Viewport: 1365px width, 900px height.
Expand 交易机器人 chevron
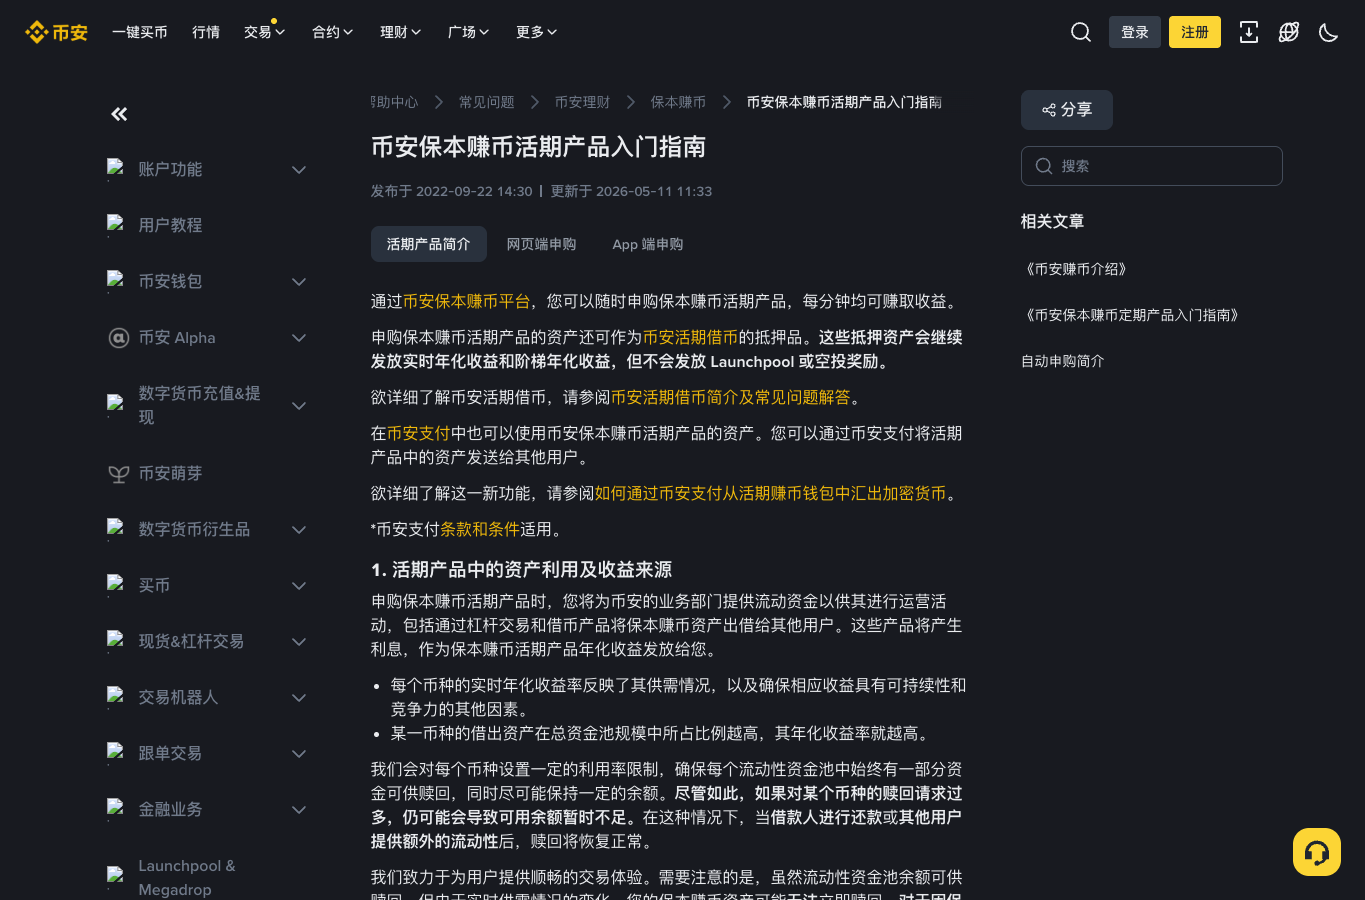(x=299, y=698)
